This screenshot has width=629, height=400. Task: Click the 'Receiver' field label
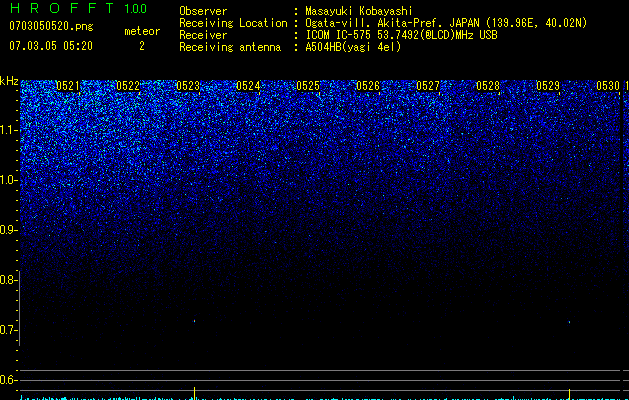pos(203,35)
